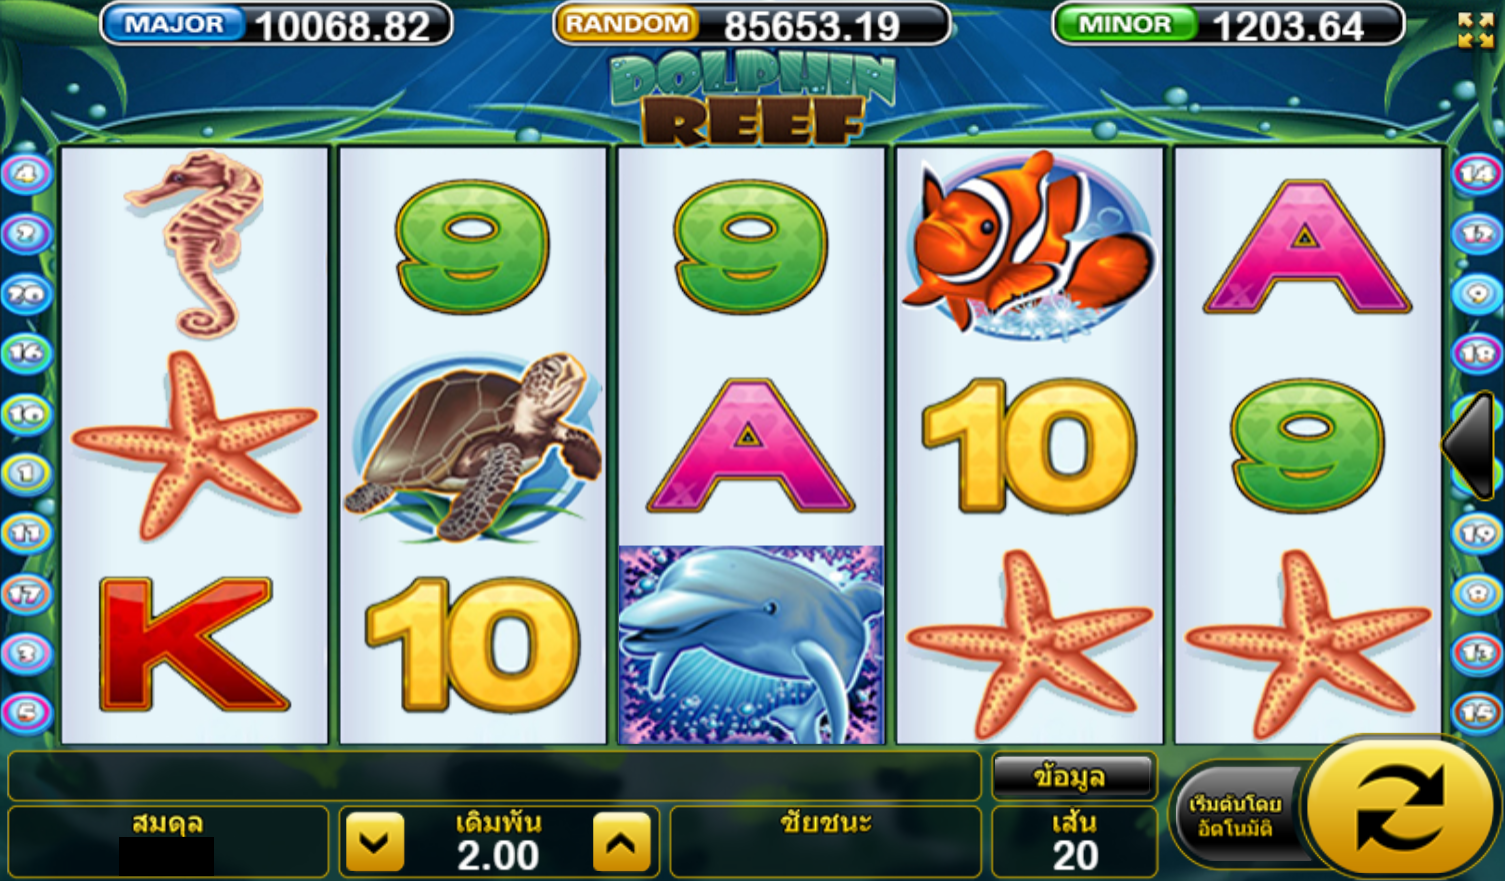Click the RANDOM jackpot display
This screenshot has height=881, width=1505.
pyautogui.click(x=751, y=25)
